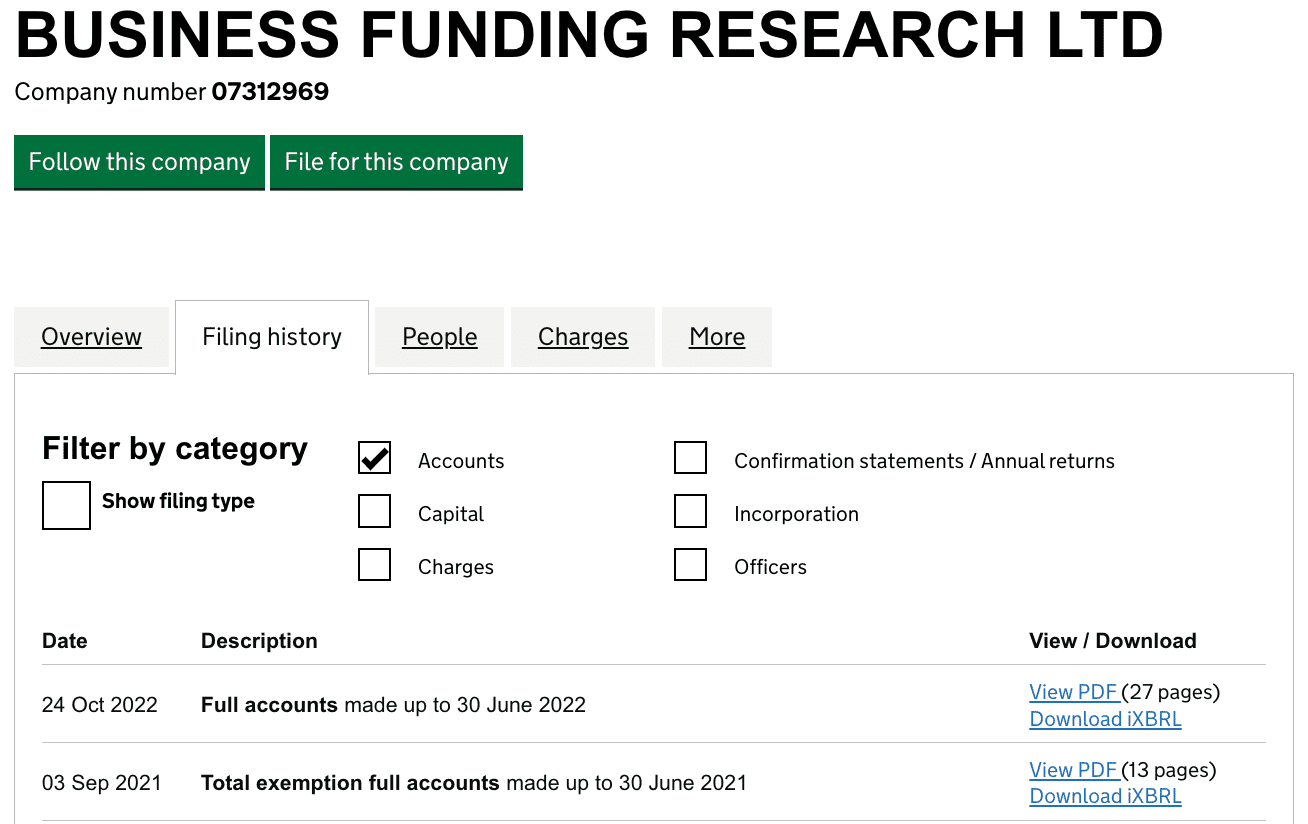This screenshot has width=1308, height=824.
Task: Enable the Show filing type checkbox
Action: click(67, 505)
